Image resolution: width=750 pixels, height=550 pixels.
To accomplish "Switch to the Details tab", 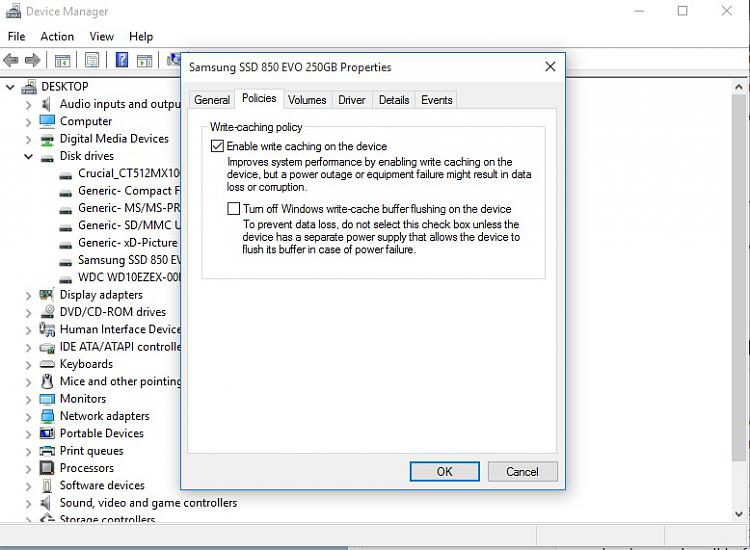I will pyautogui.click(x=394, y=100).
